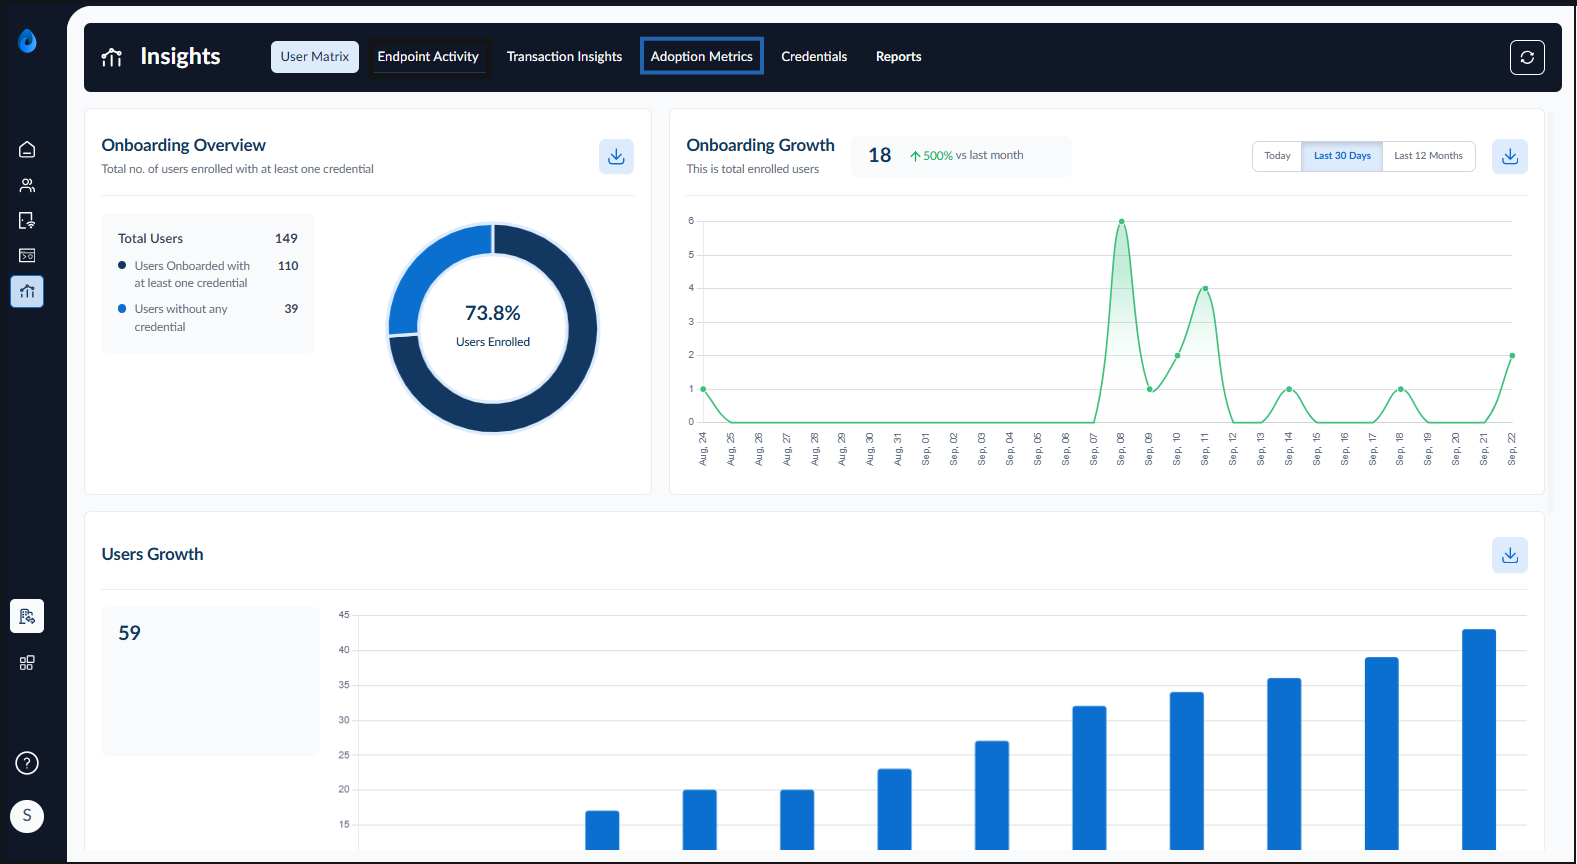Click the refresh icon in header
The width and height of the screenshot is (1577, 864).
1527,58
